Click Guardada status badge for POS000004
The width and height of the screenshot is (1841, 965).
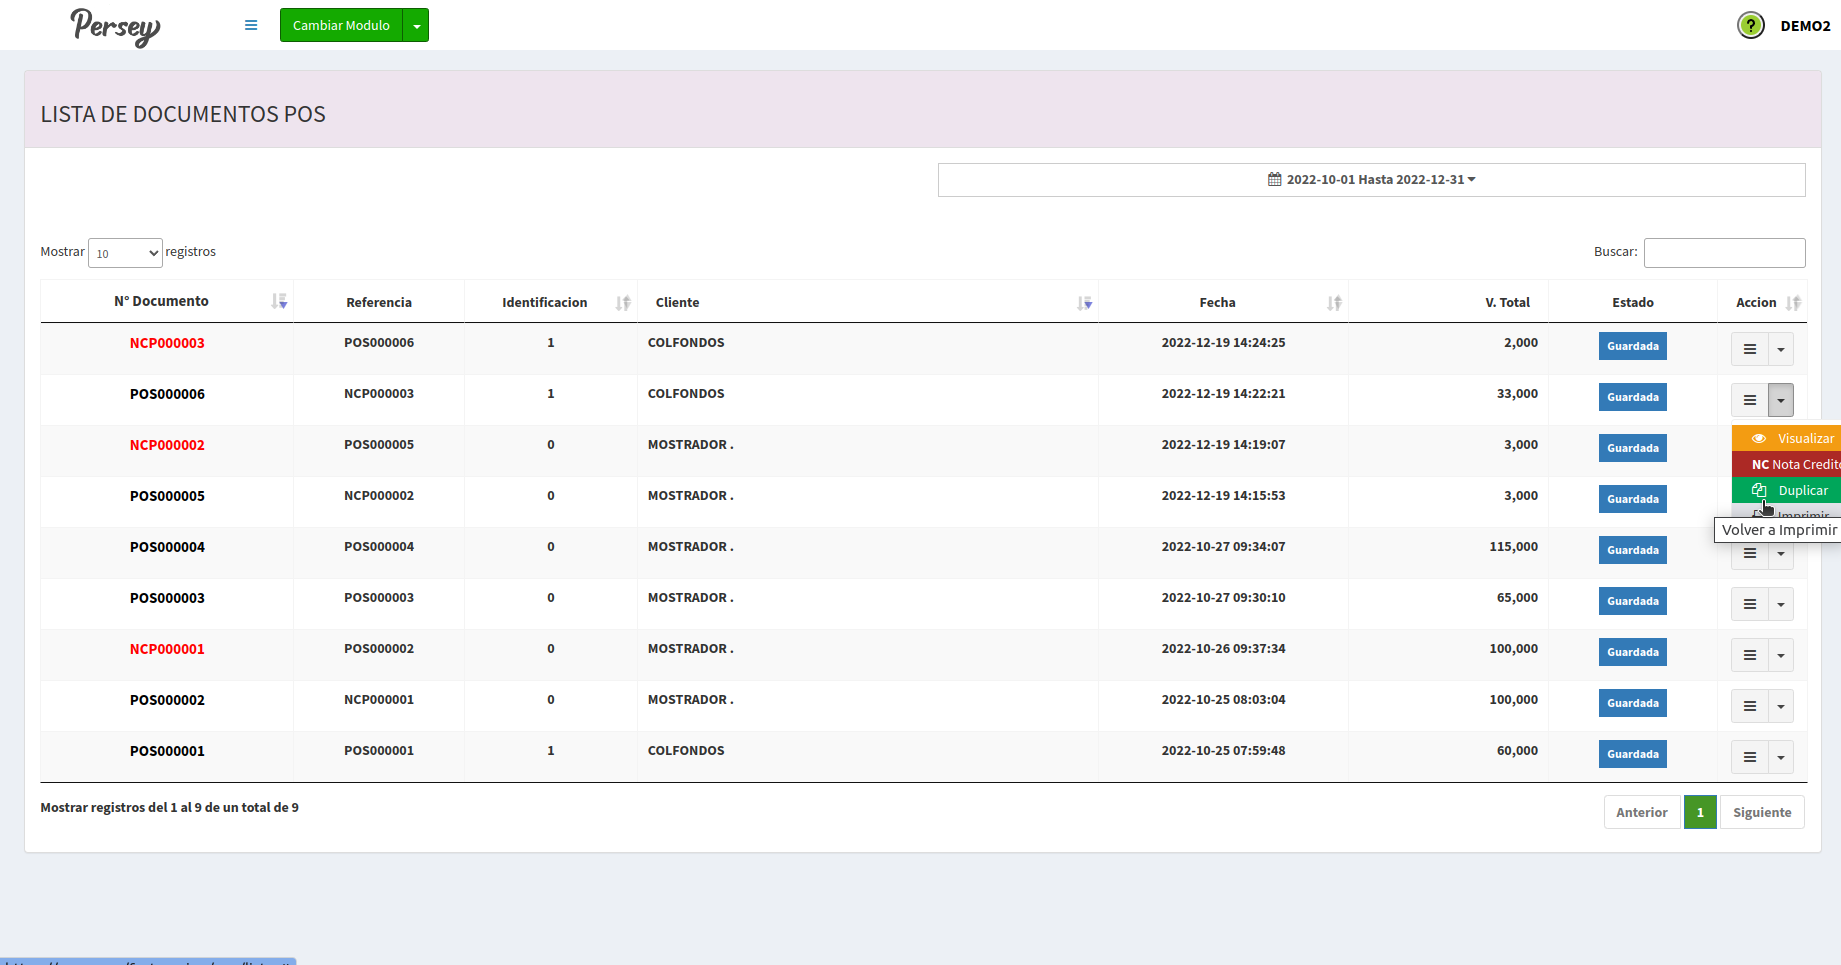tap(1632, 550)
